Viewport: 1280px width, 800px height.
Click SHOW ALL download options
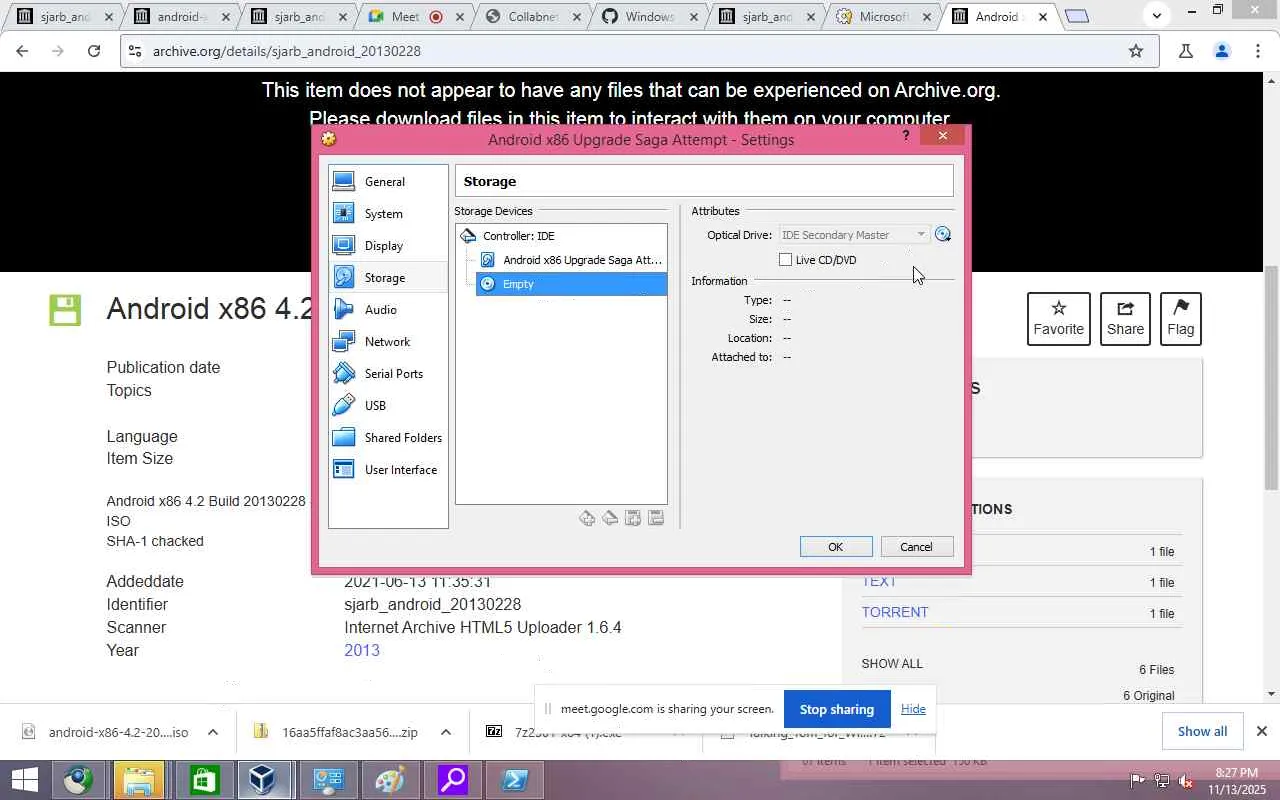(892, 663)
